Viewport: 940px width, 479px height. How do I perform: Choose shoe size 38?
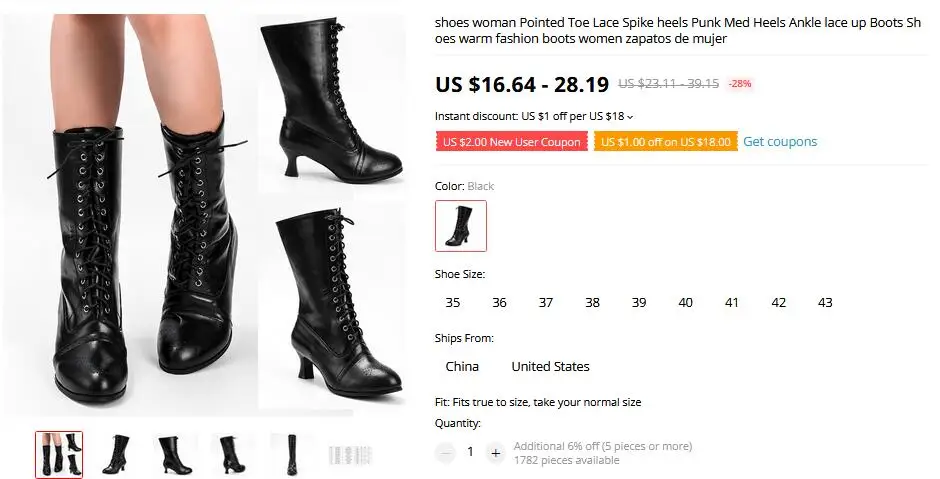pos(592,303)
